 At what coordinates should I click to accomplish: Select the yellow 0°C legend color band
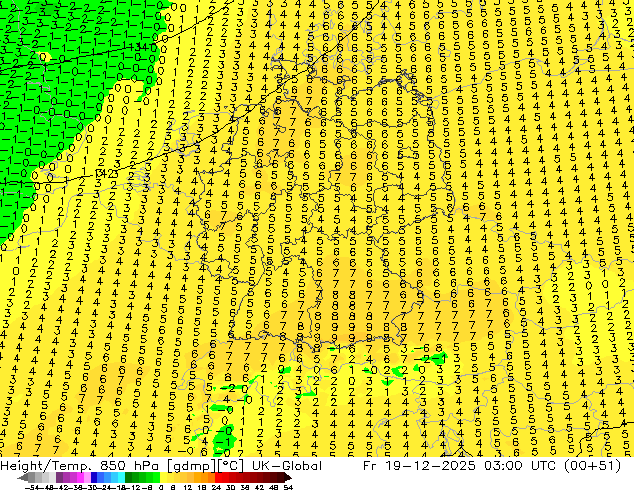pos(163,478)
